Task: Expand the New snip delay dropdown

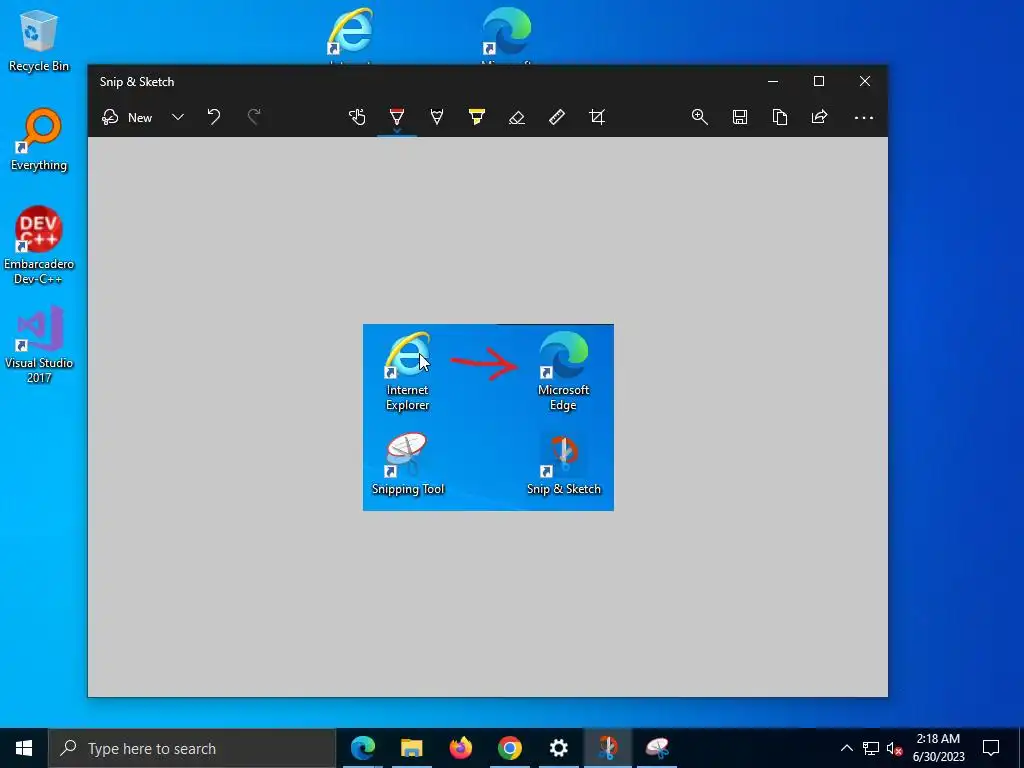Action: [x=178, y=118]
